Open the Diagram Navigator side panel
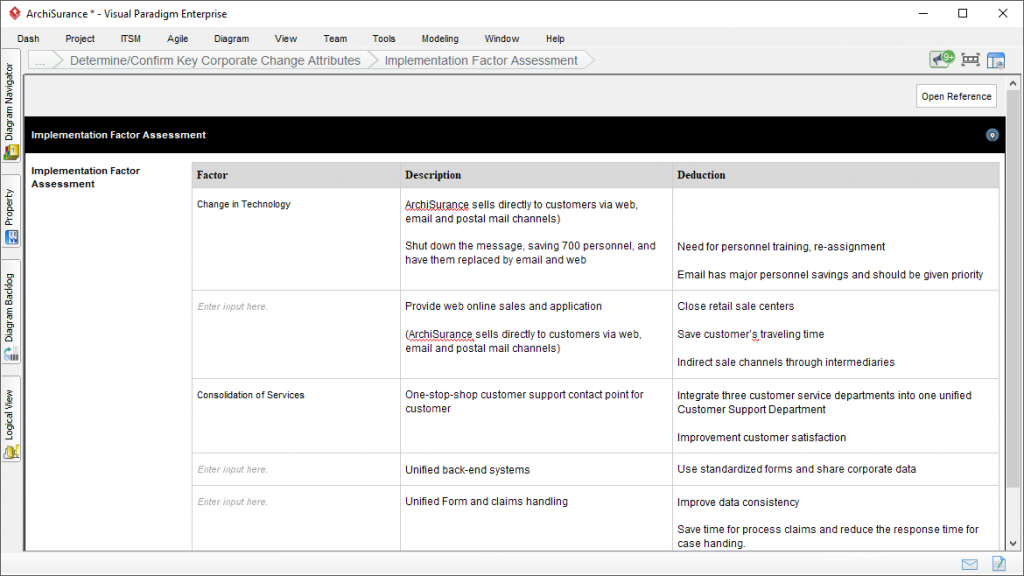The image size is (1024, 576). click(x=11, y=110)
